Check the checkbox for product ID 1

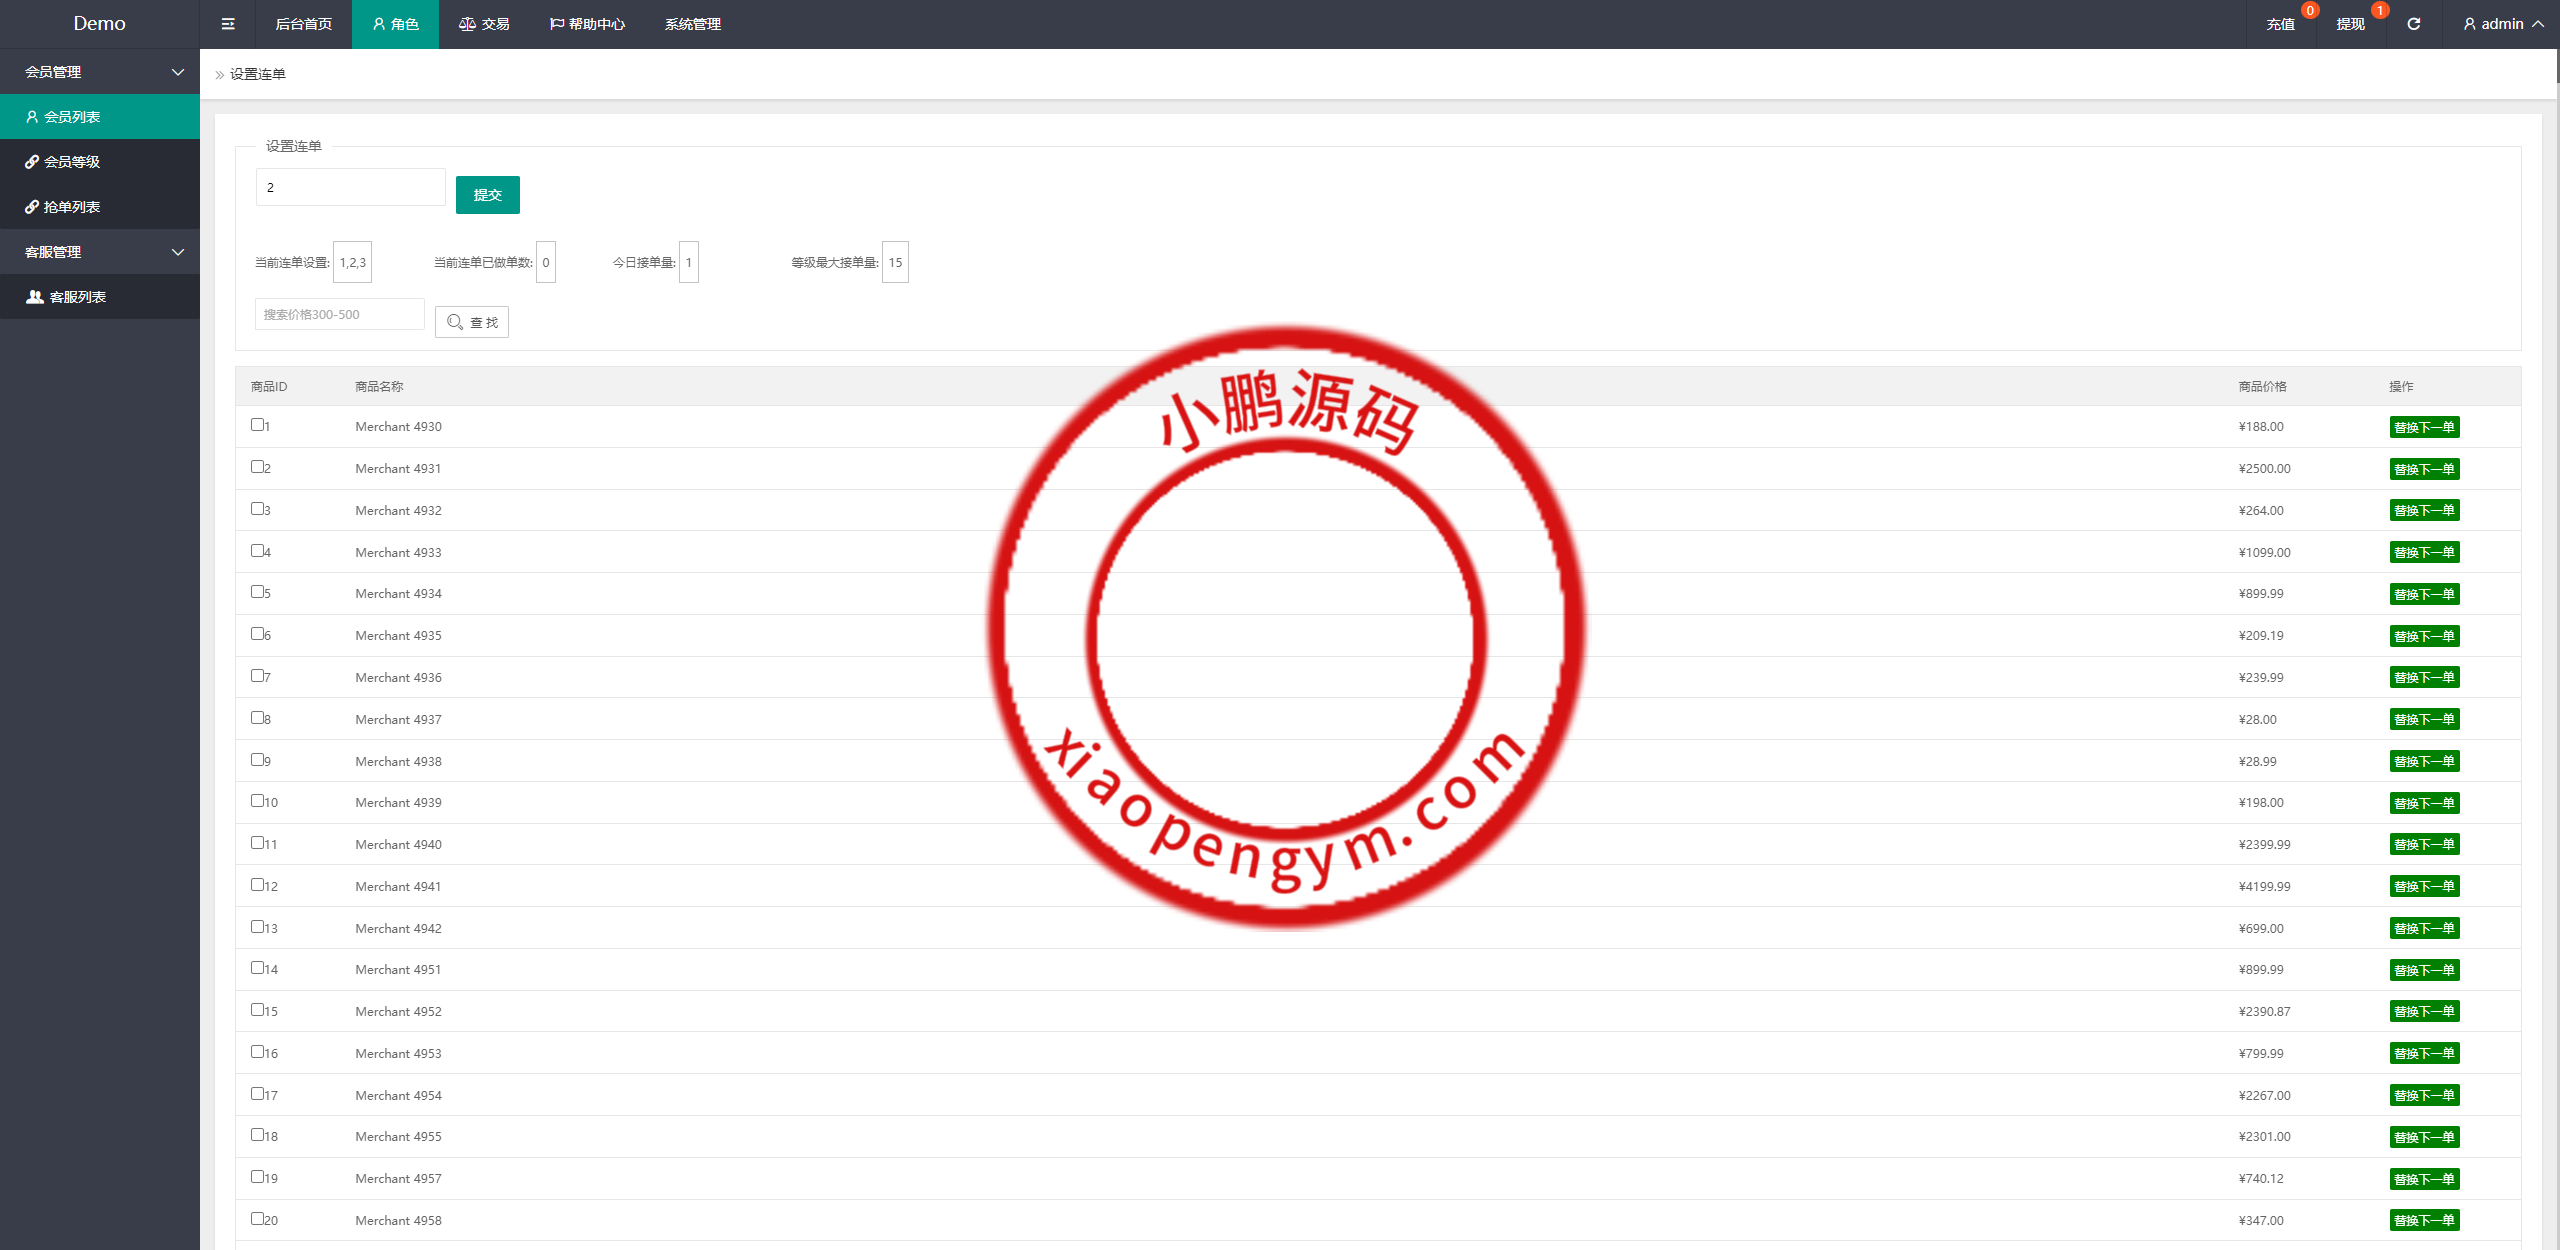pos(257,425)
